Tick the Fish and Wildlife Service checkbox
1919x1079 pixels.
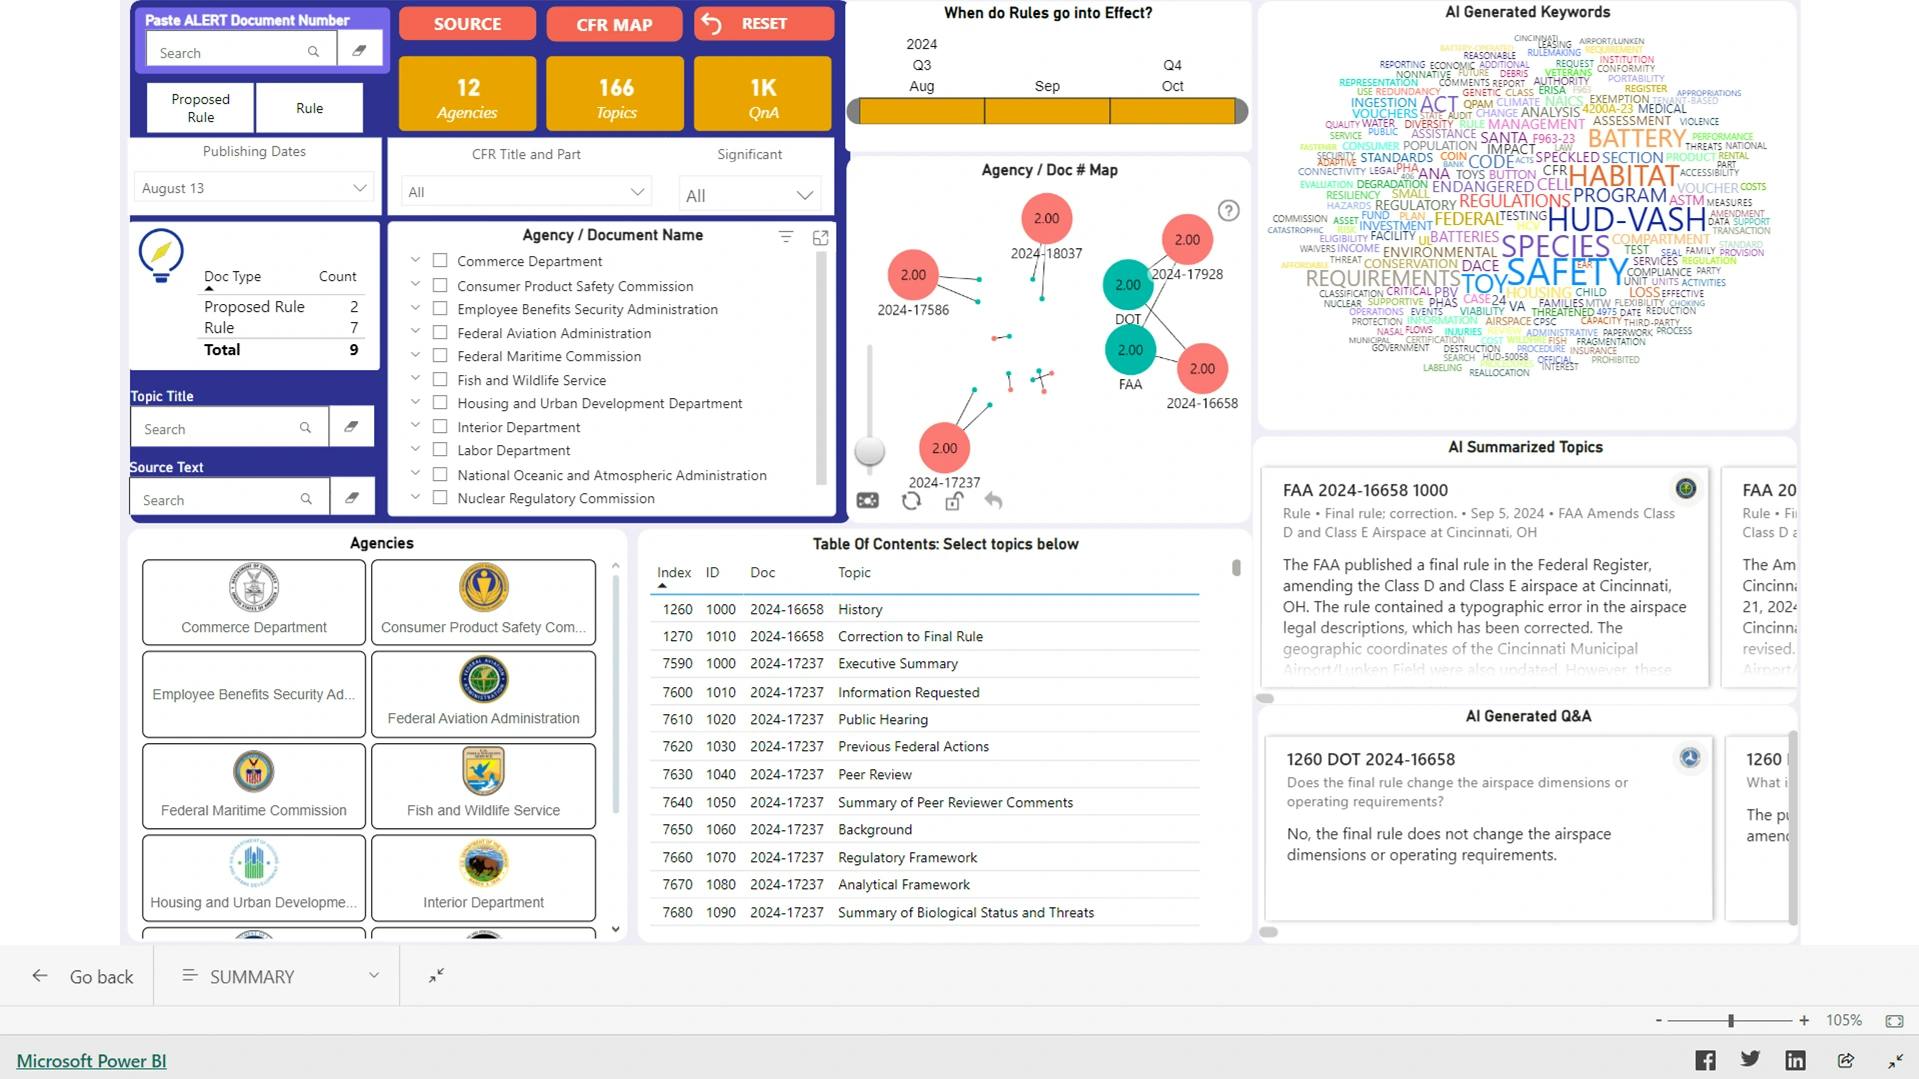pos(440,379)
